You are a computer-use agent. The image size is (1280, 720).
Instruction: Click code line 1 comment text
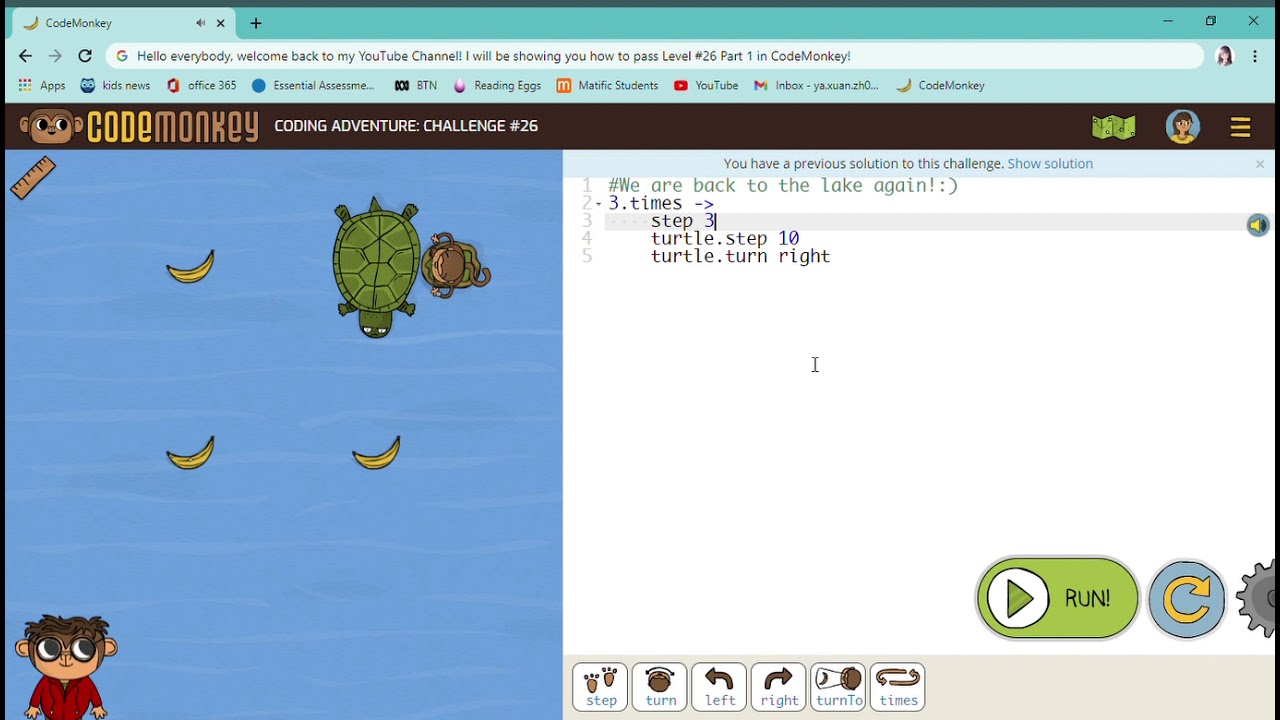click(x=783, y=186)
